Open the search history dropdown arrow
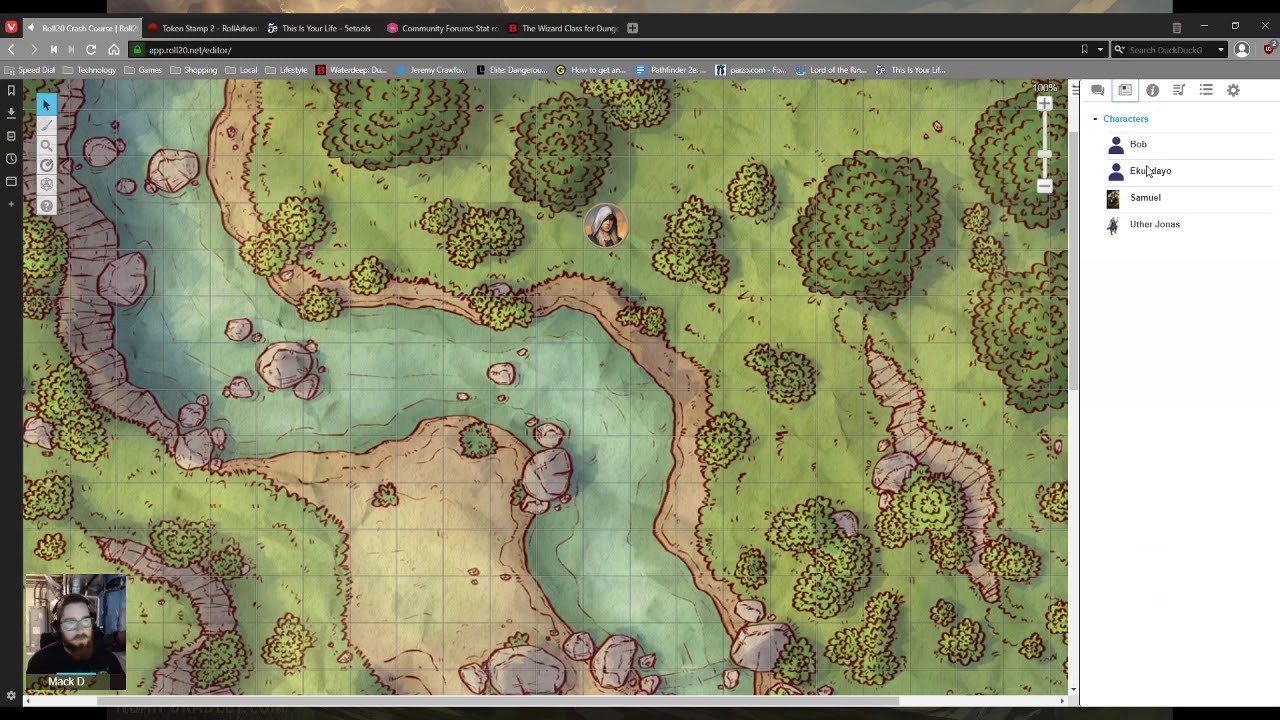Viewport: 1280px width, 720px height. tap(1221, 50)
